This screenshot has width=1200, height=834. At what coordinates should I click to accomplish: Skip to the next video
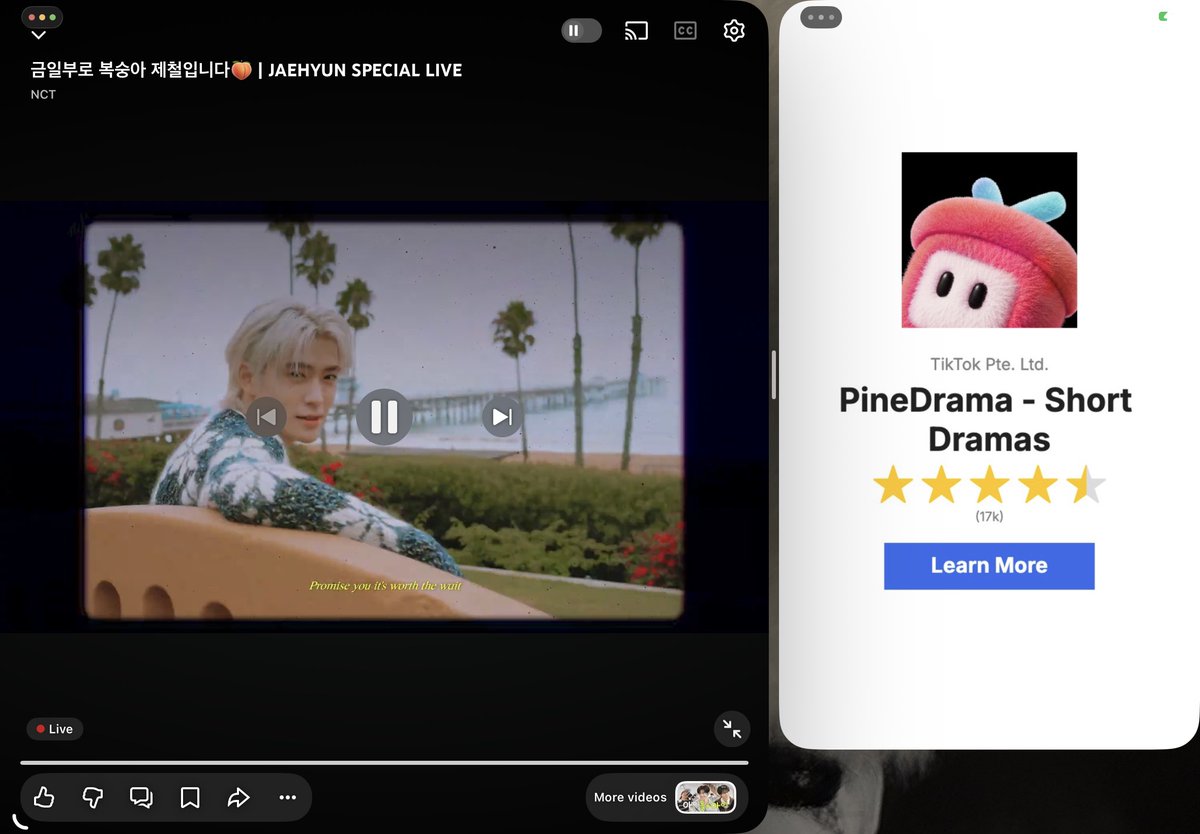tap(502, 417)
